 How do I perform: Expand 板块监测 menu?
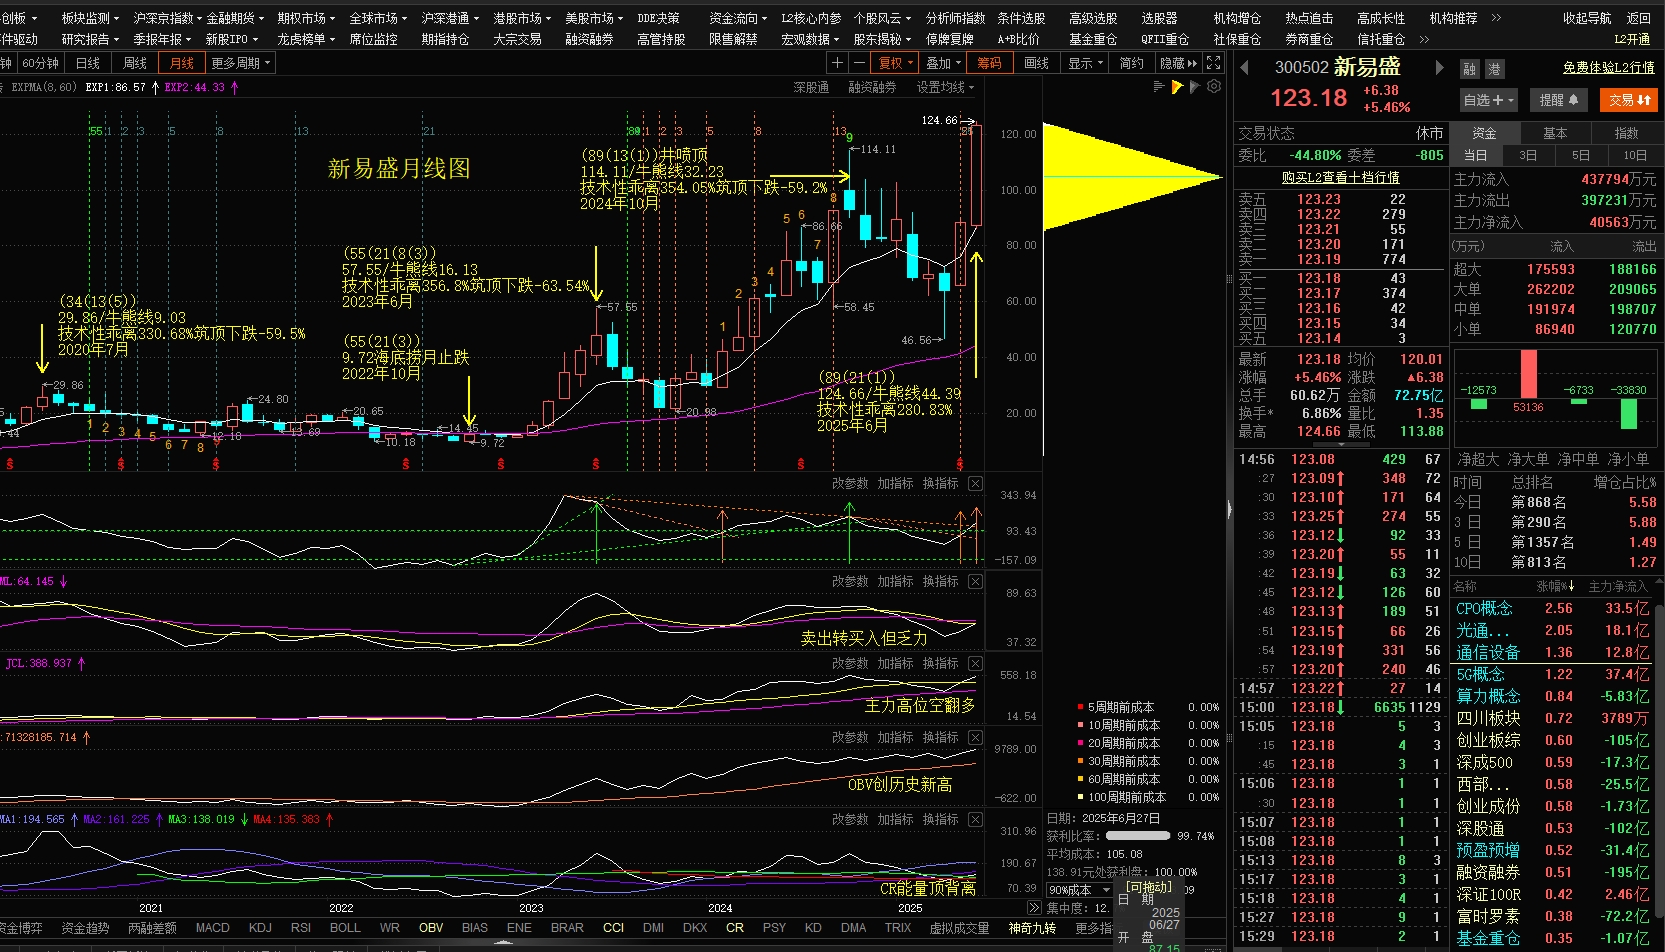(90, 18)
